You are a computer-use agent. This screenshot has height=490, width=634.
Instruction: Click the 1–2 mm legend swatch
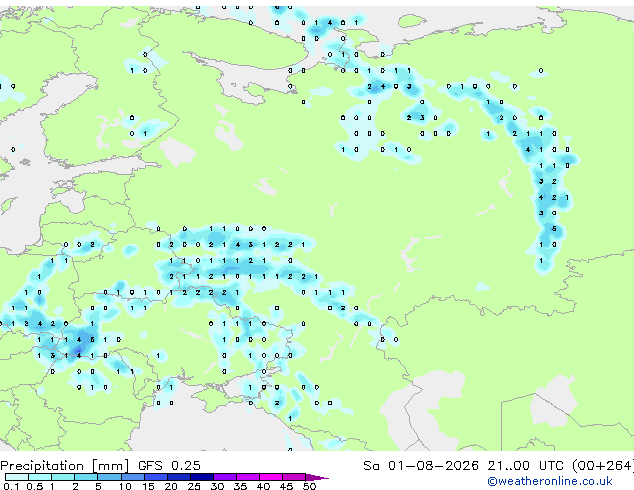pos(63,477)
